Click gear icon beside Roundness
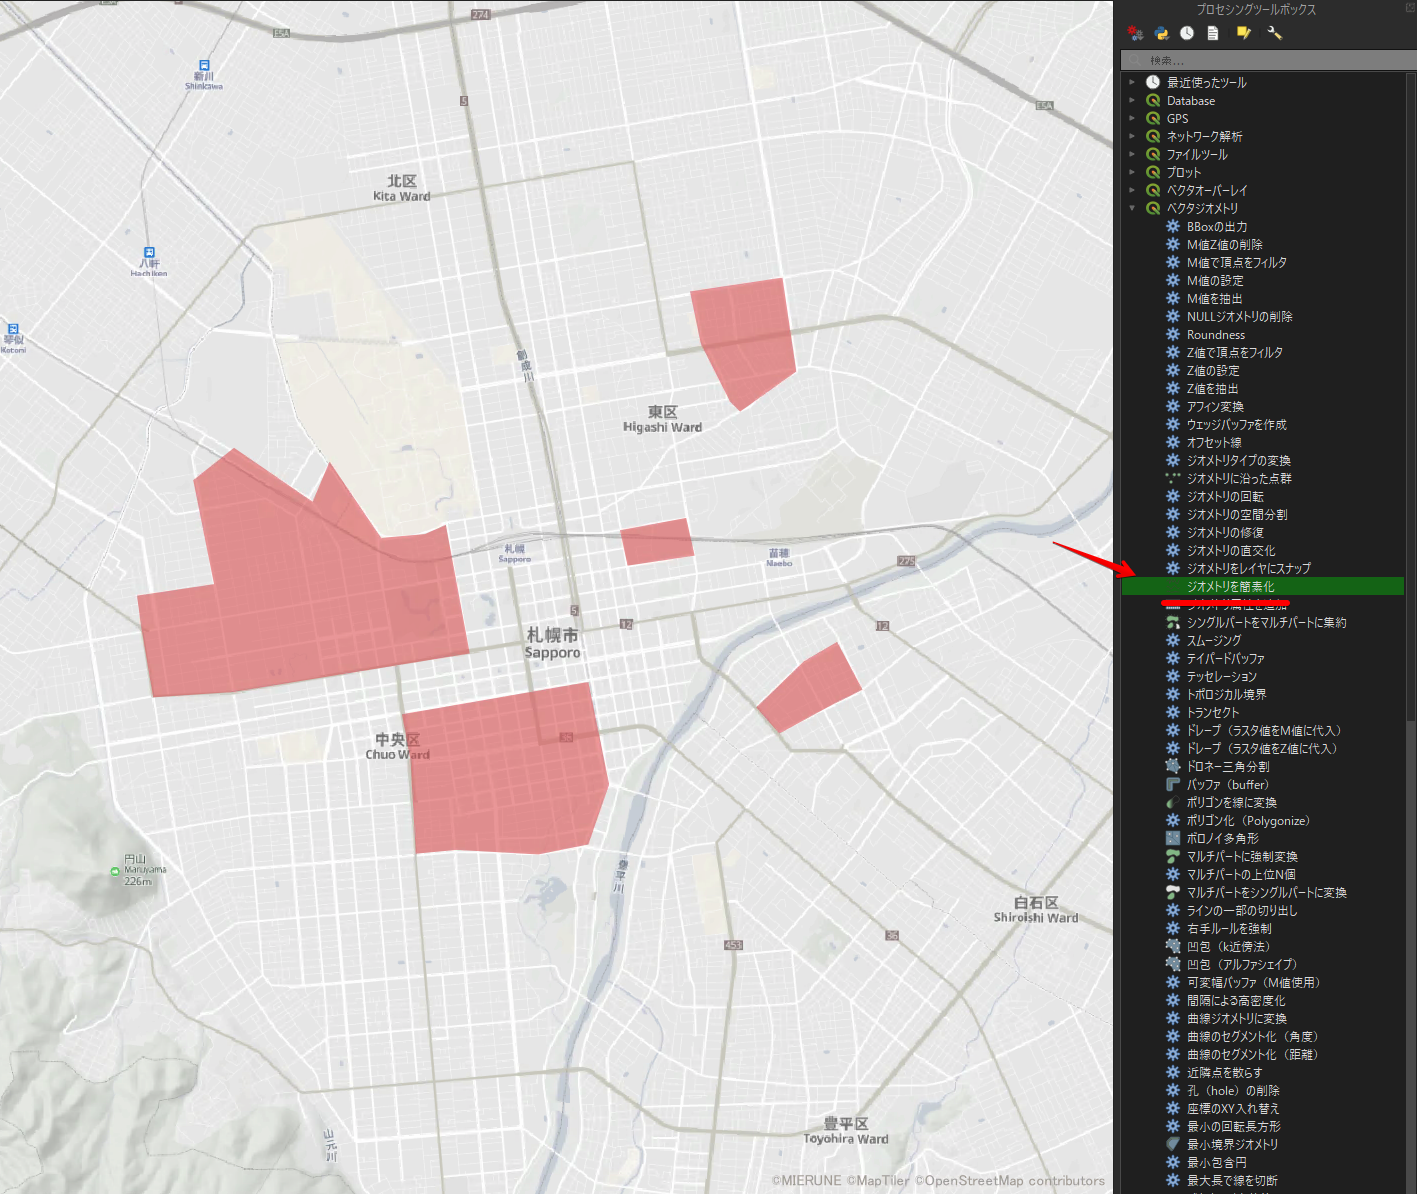 pos(1173,334)
